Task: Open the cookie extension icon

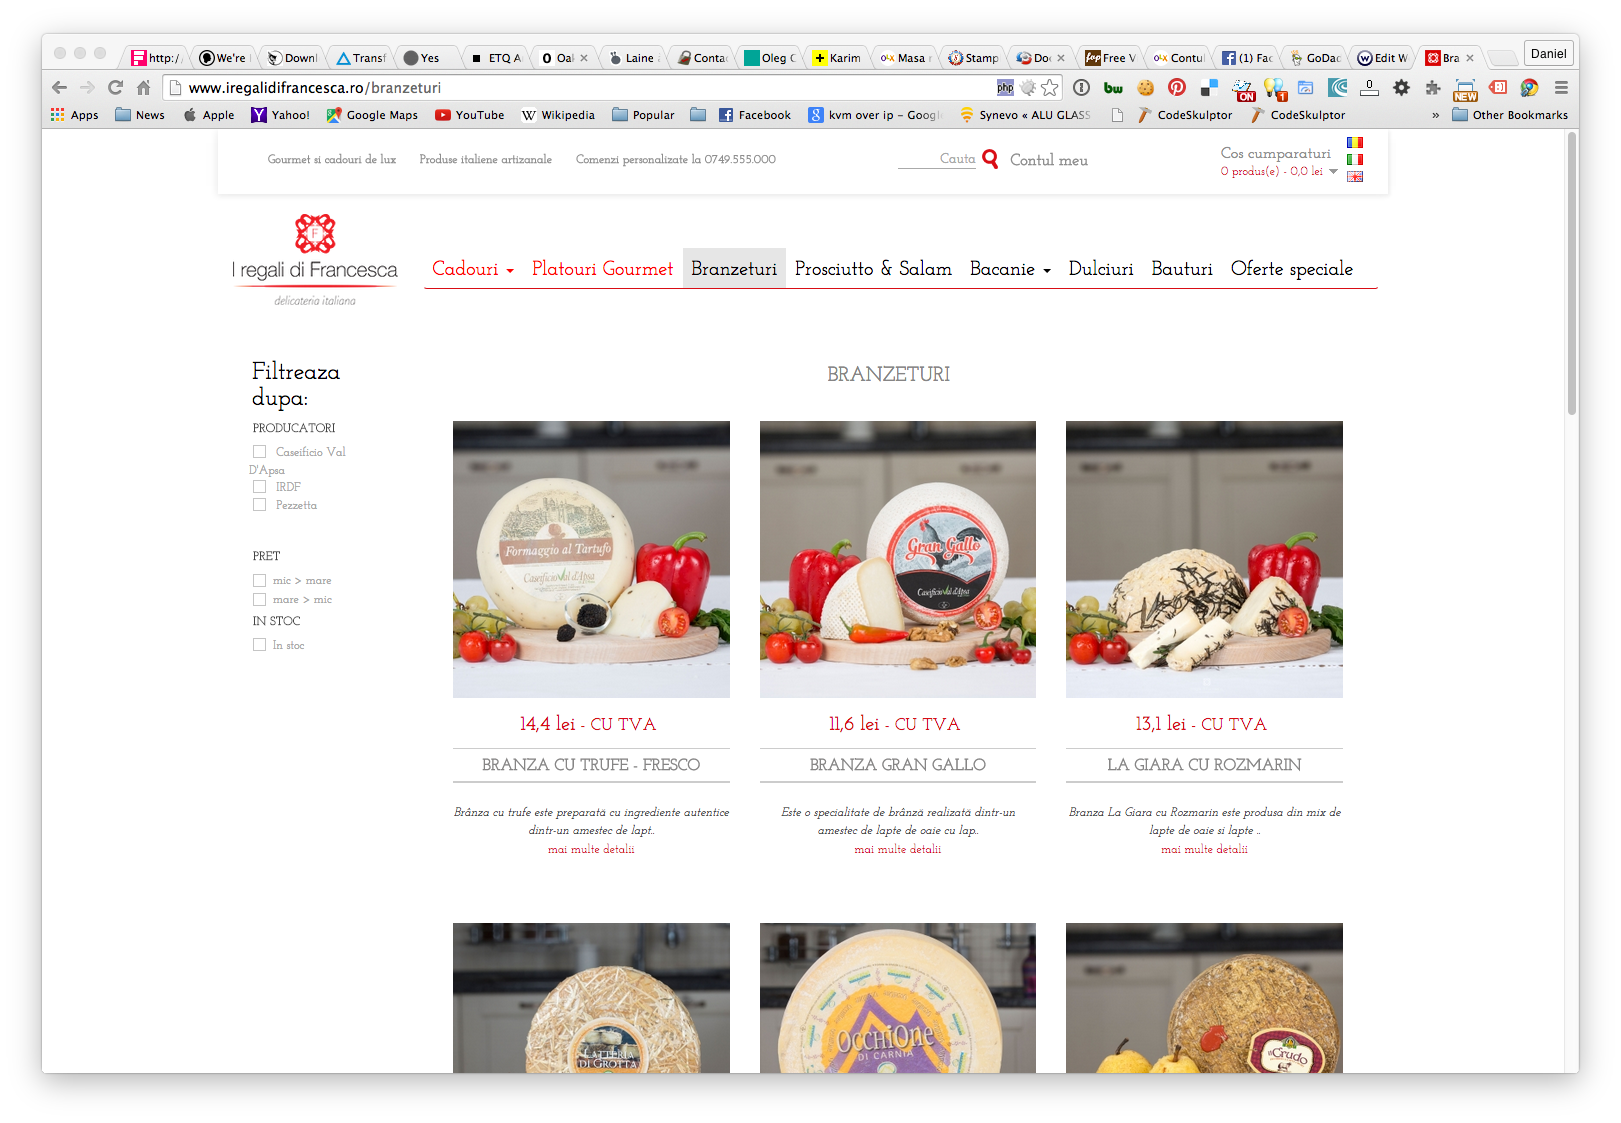Action: [1146, 88]
